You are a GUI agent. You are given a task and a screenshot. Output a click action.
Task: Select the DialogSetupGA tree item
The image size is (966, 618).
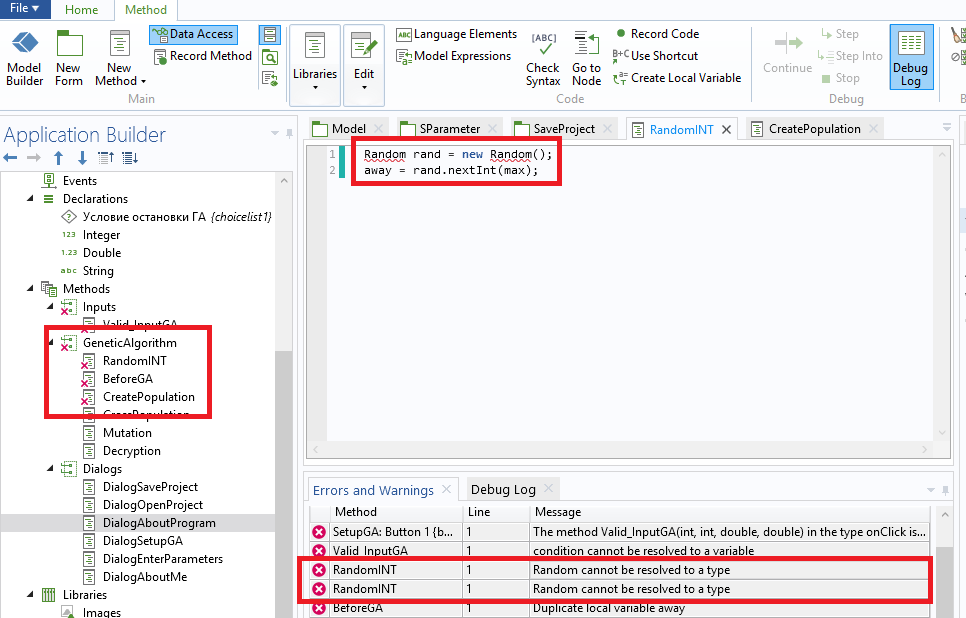click(142, 541)
